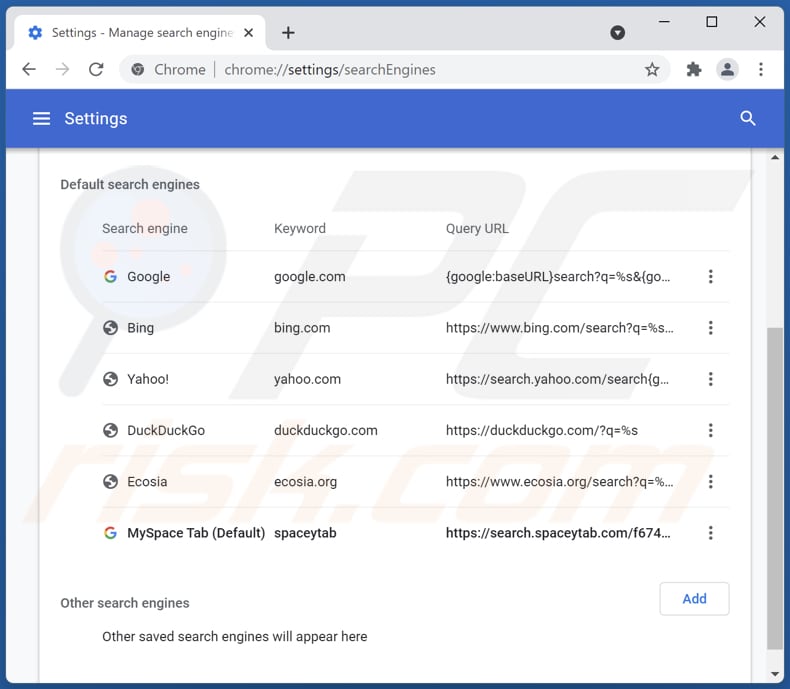Viewport: 790px width, 689px height.
Task: Click the page scrollbar thumb
Action: tap(774, 488)
